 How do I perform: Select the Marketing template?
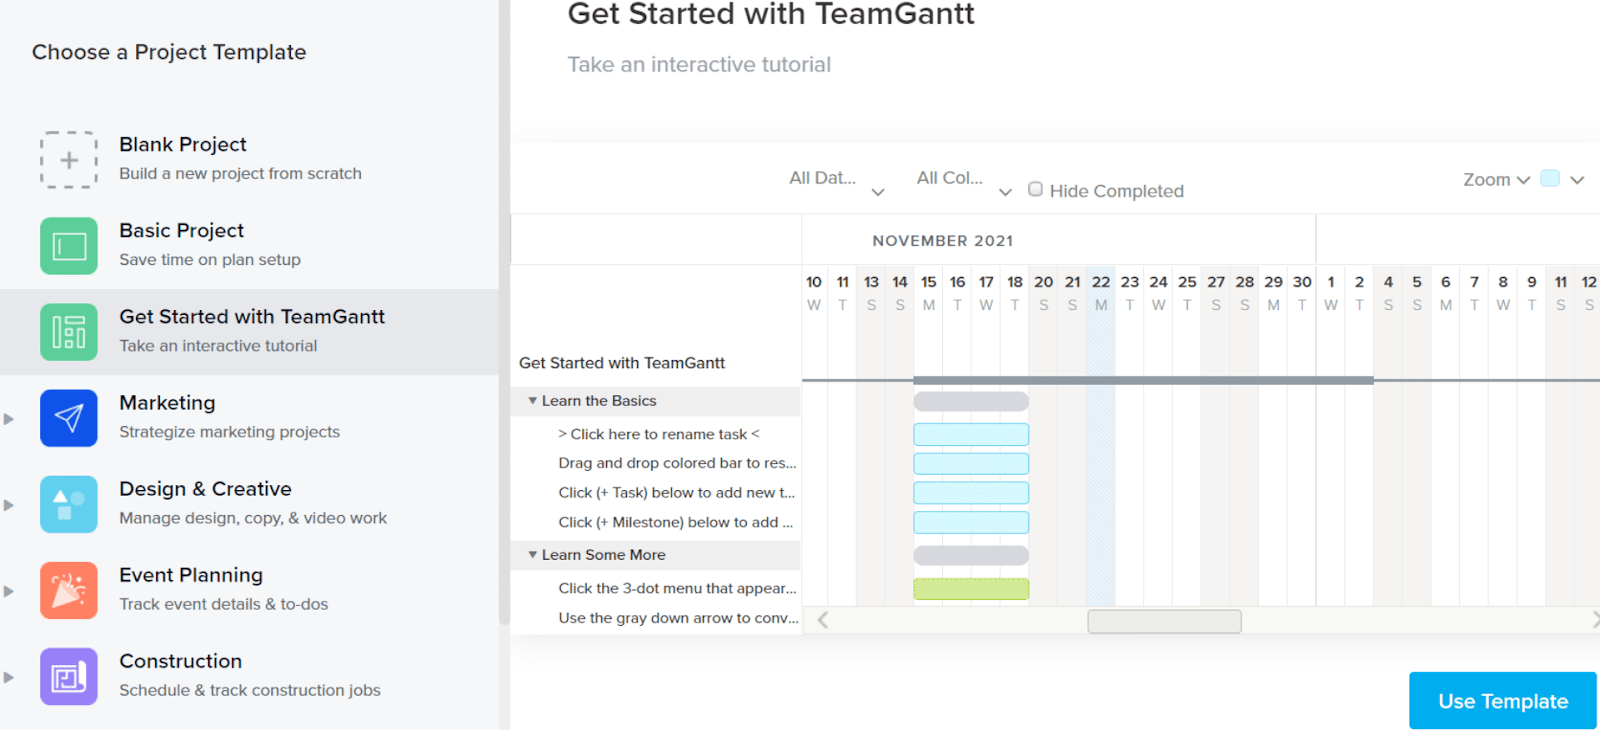[x=249, y=418]
